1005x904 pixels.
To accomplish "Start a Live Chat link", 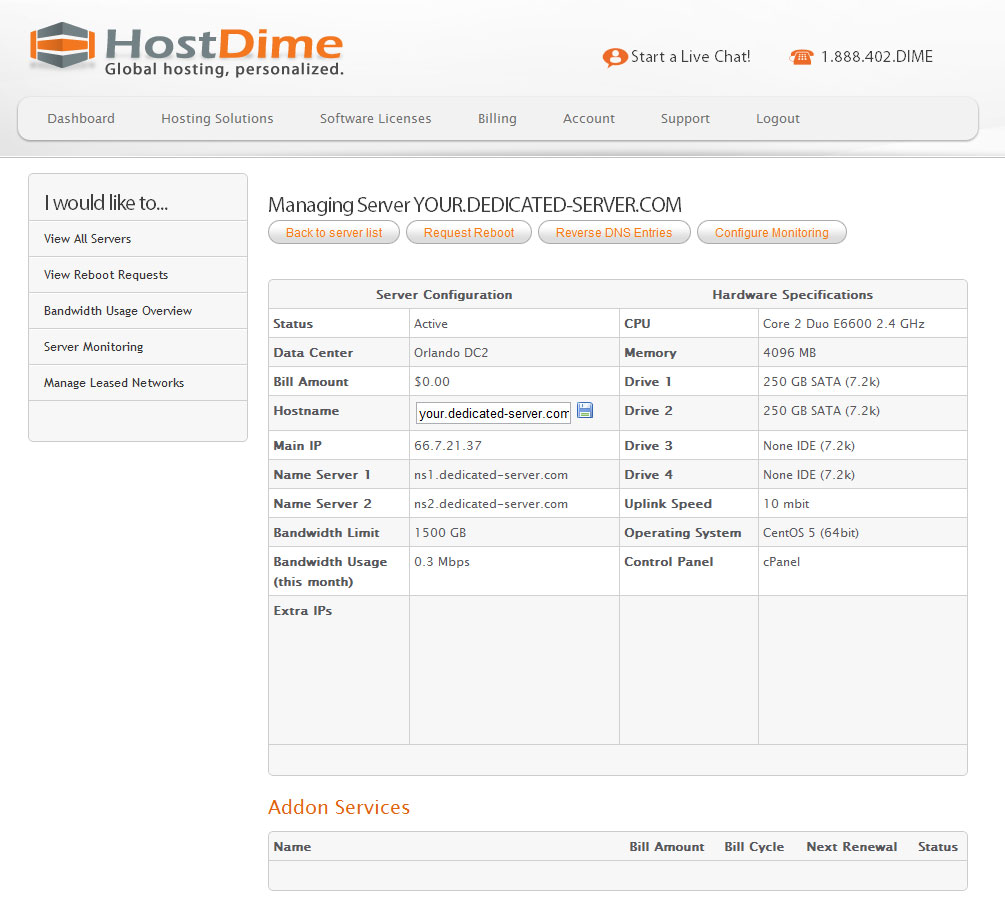I will point(690,57).
